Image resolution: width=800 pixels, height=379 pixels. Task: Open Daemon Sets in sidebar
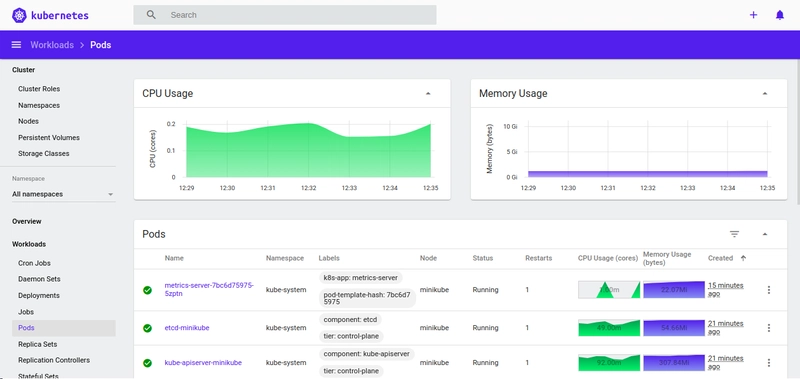click(x=39, y=279)
